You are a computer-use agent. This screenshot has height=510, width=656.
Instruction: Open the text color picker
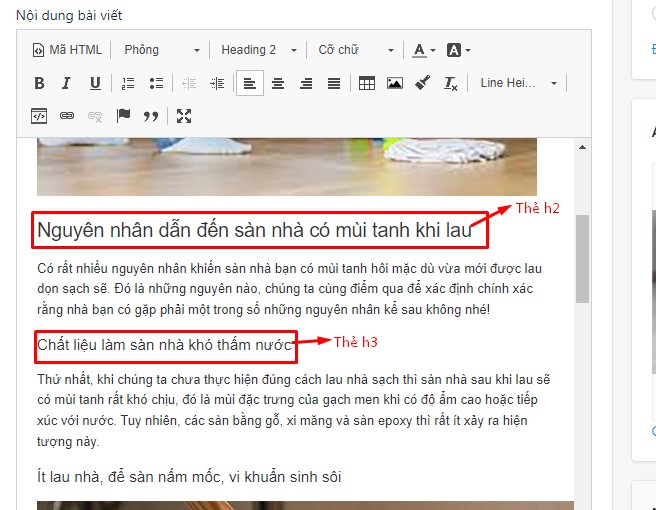coord(423,50)
